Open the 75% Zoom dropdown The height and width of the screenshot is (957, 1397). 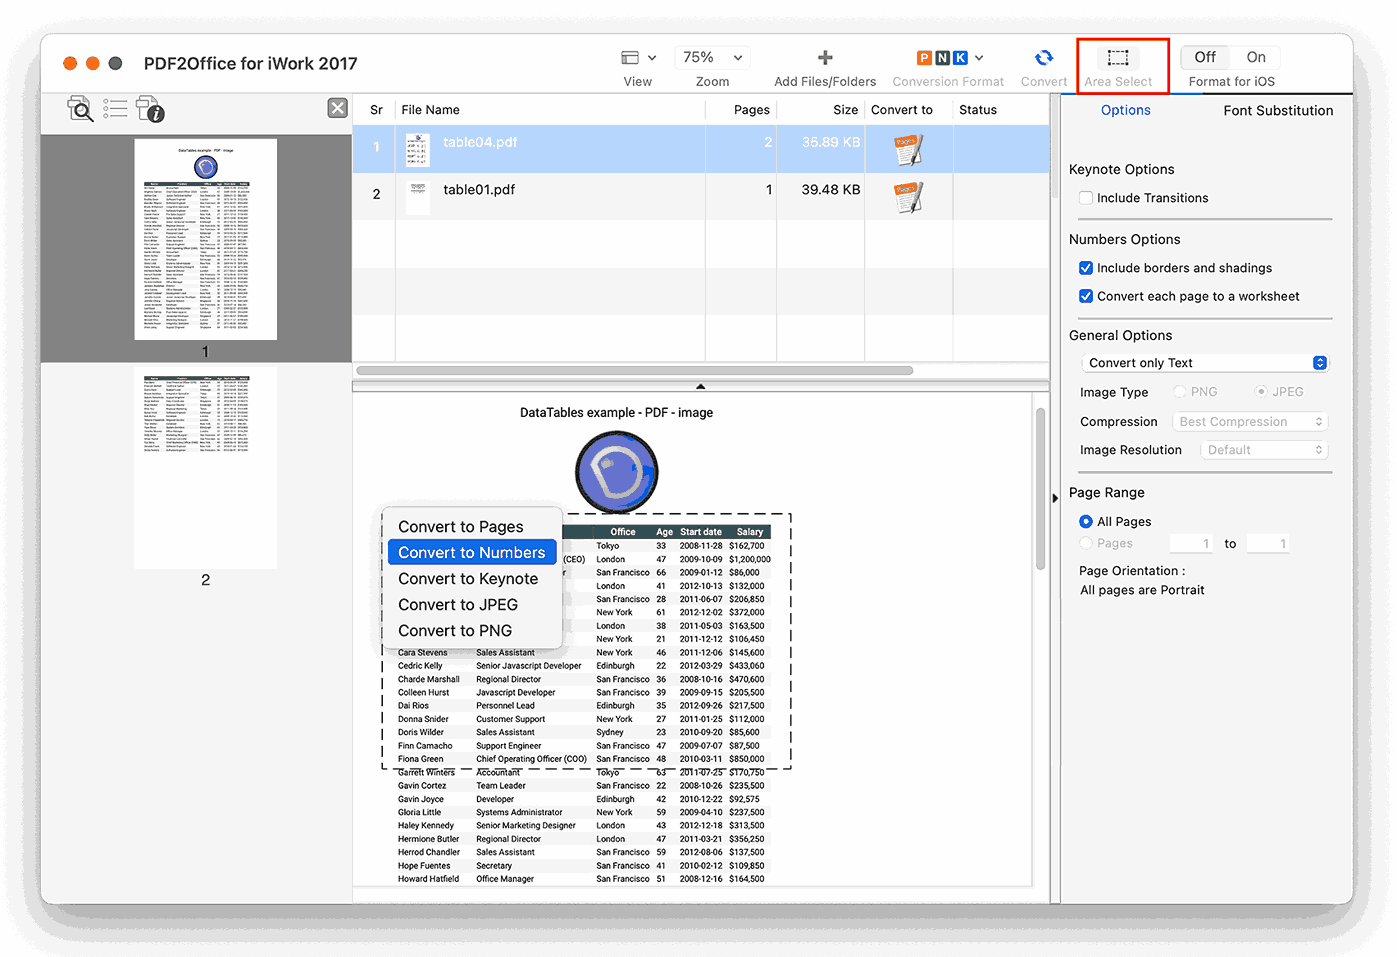tap(712, 58)
